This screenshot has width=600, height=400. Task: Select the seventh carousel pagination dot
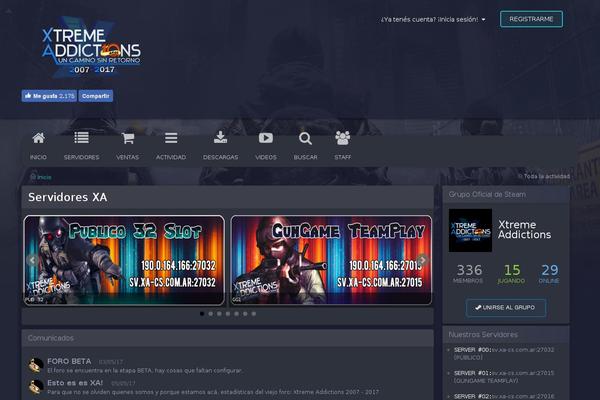click(x=254, y=313)
